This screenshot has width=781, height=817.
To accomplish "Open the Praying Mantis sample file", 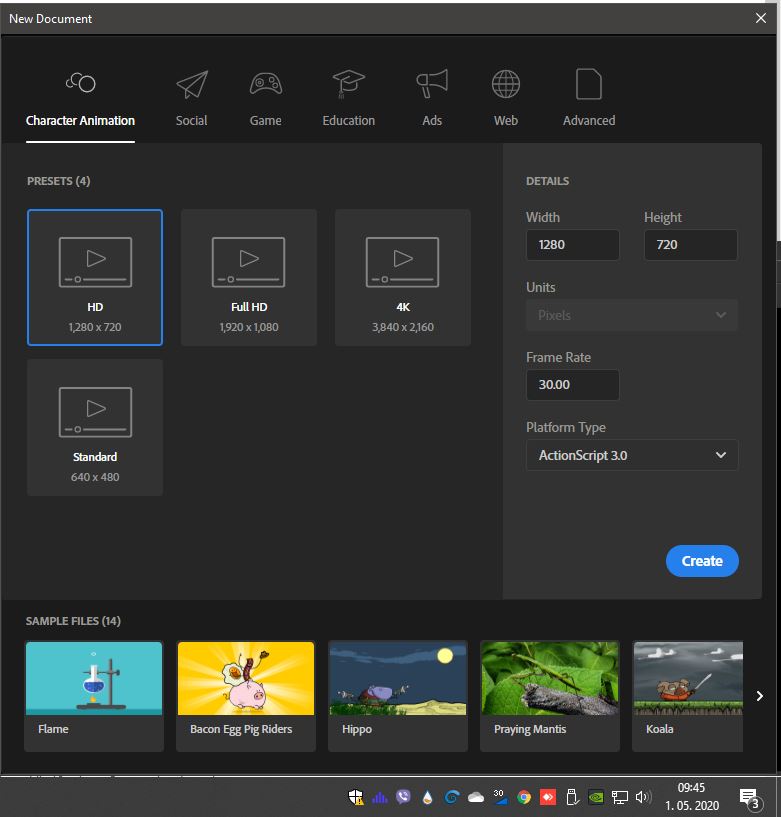I will [550, 696].
